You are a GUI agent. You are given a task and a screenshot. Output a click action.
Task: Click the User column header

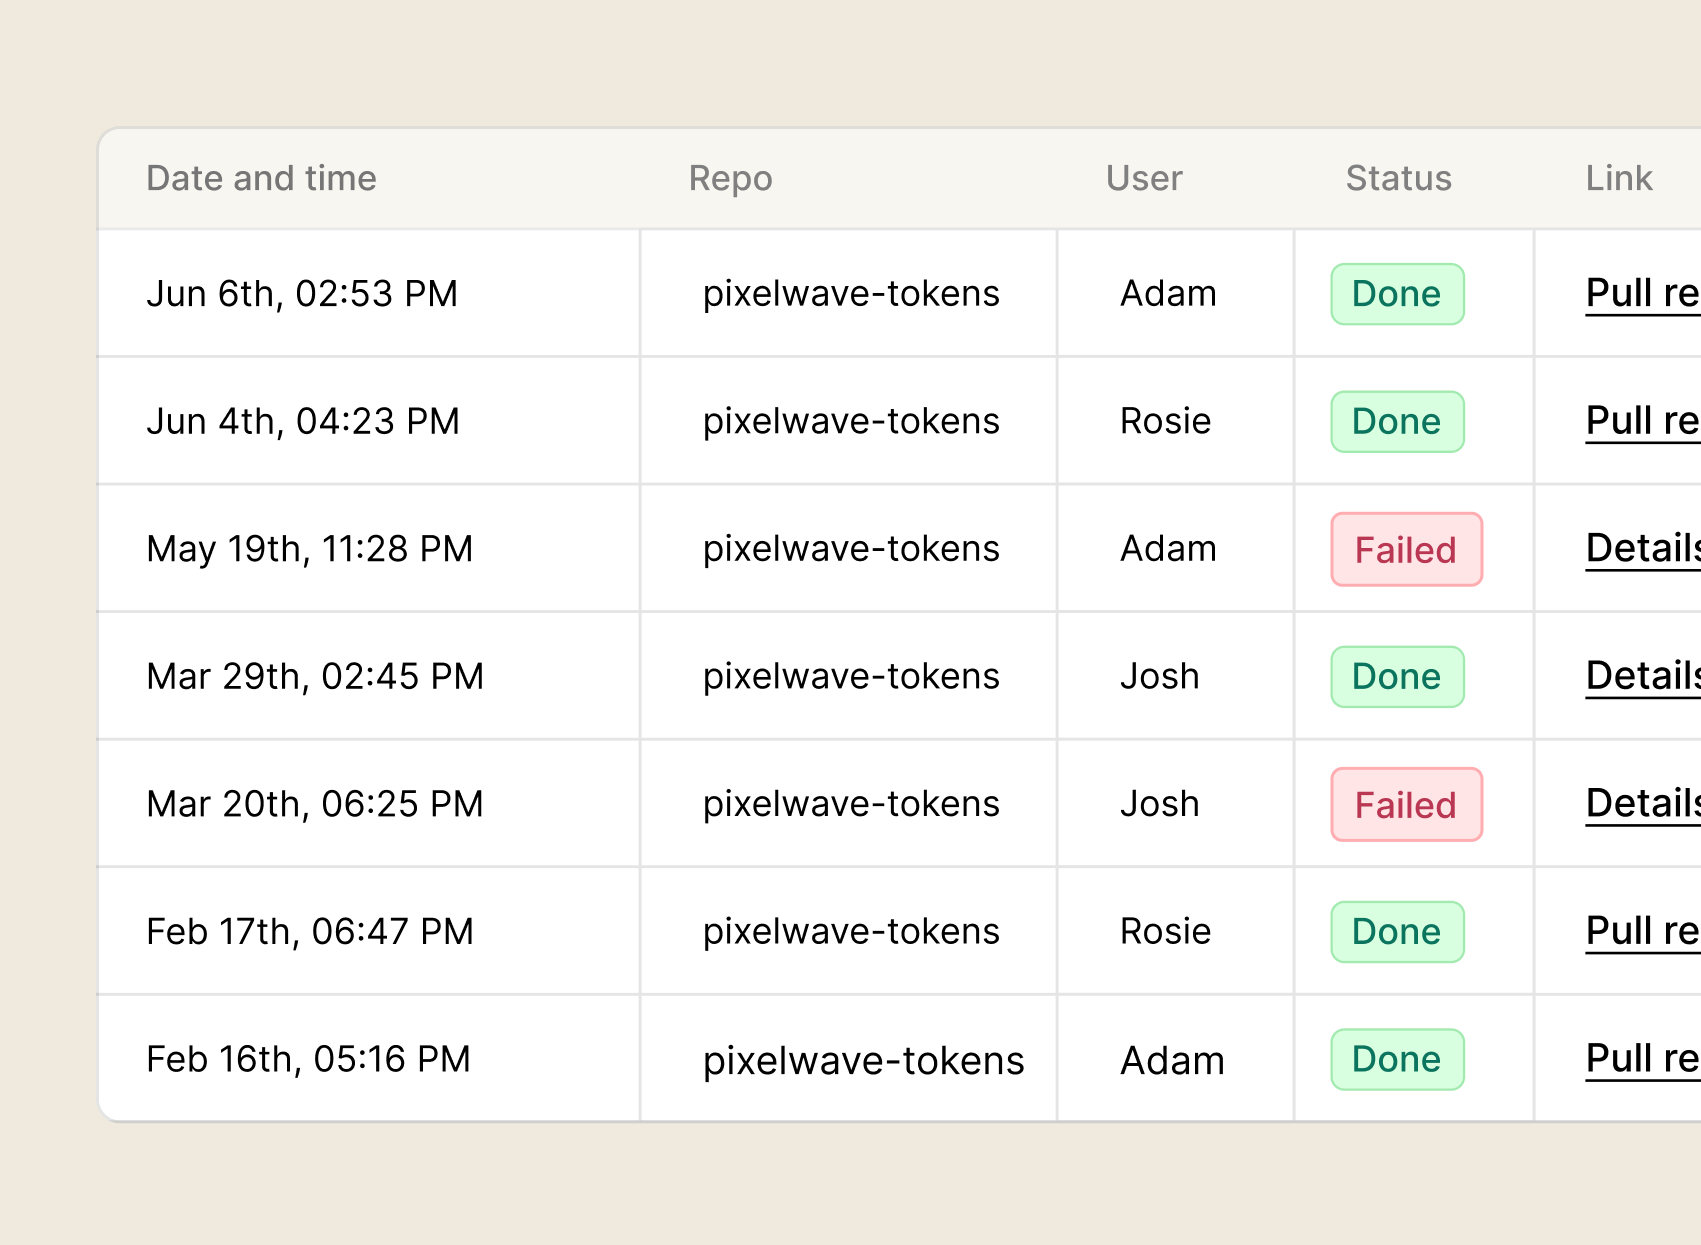pos(1144,178)
